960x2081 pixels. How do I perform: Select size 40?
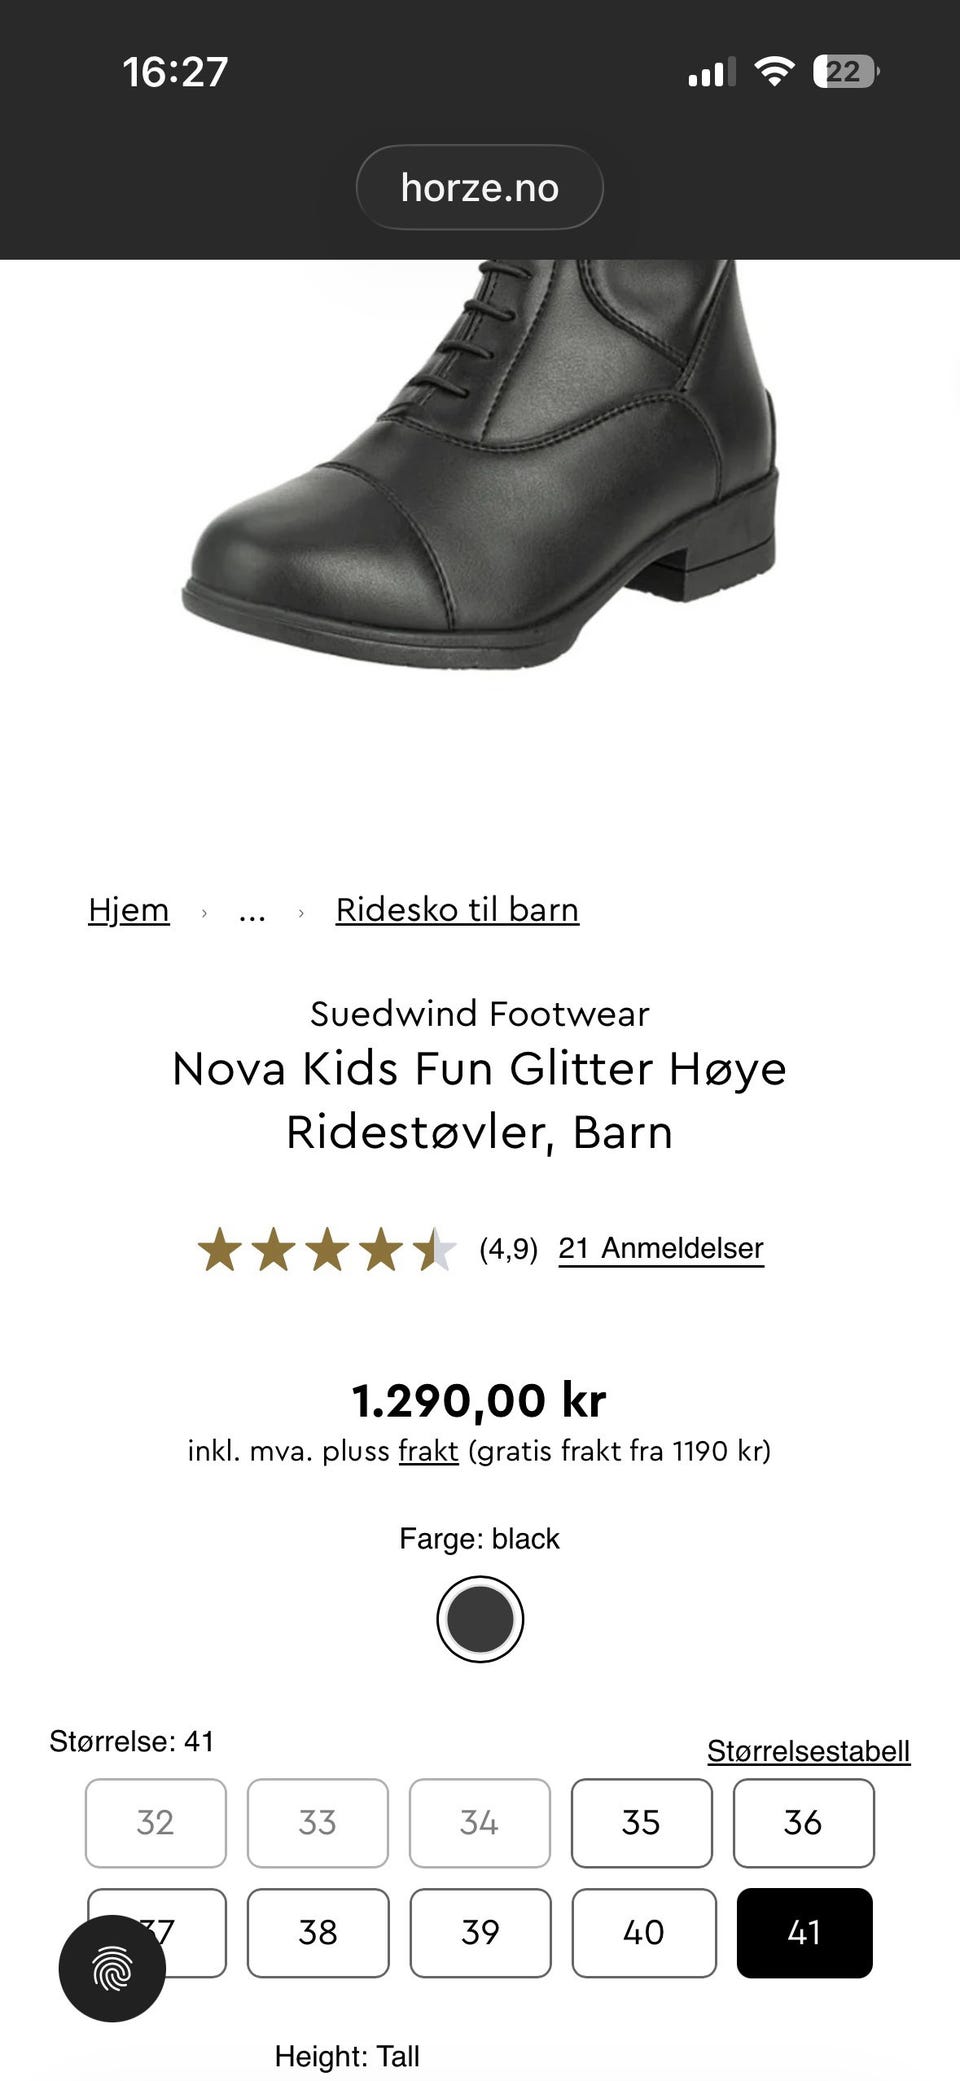[x=643, y=1933]
